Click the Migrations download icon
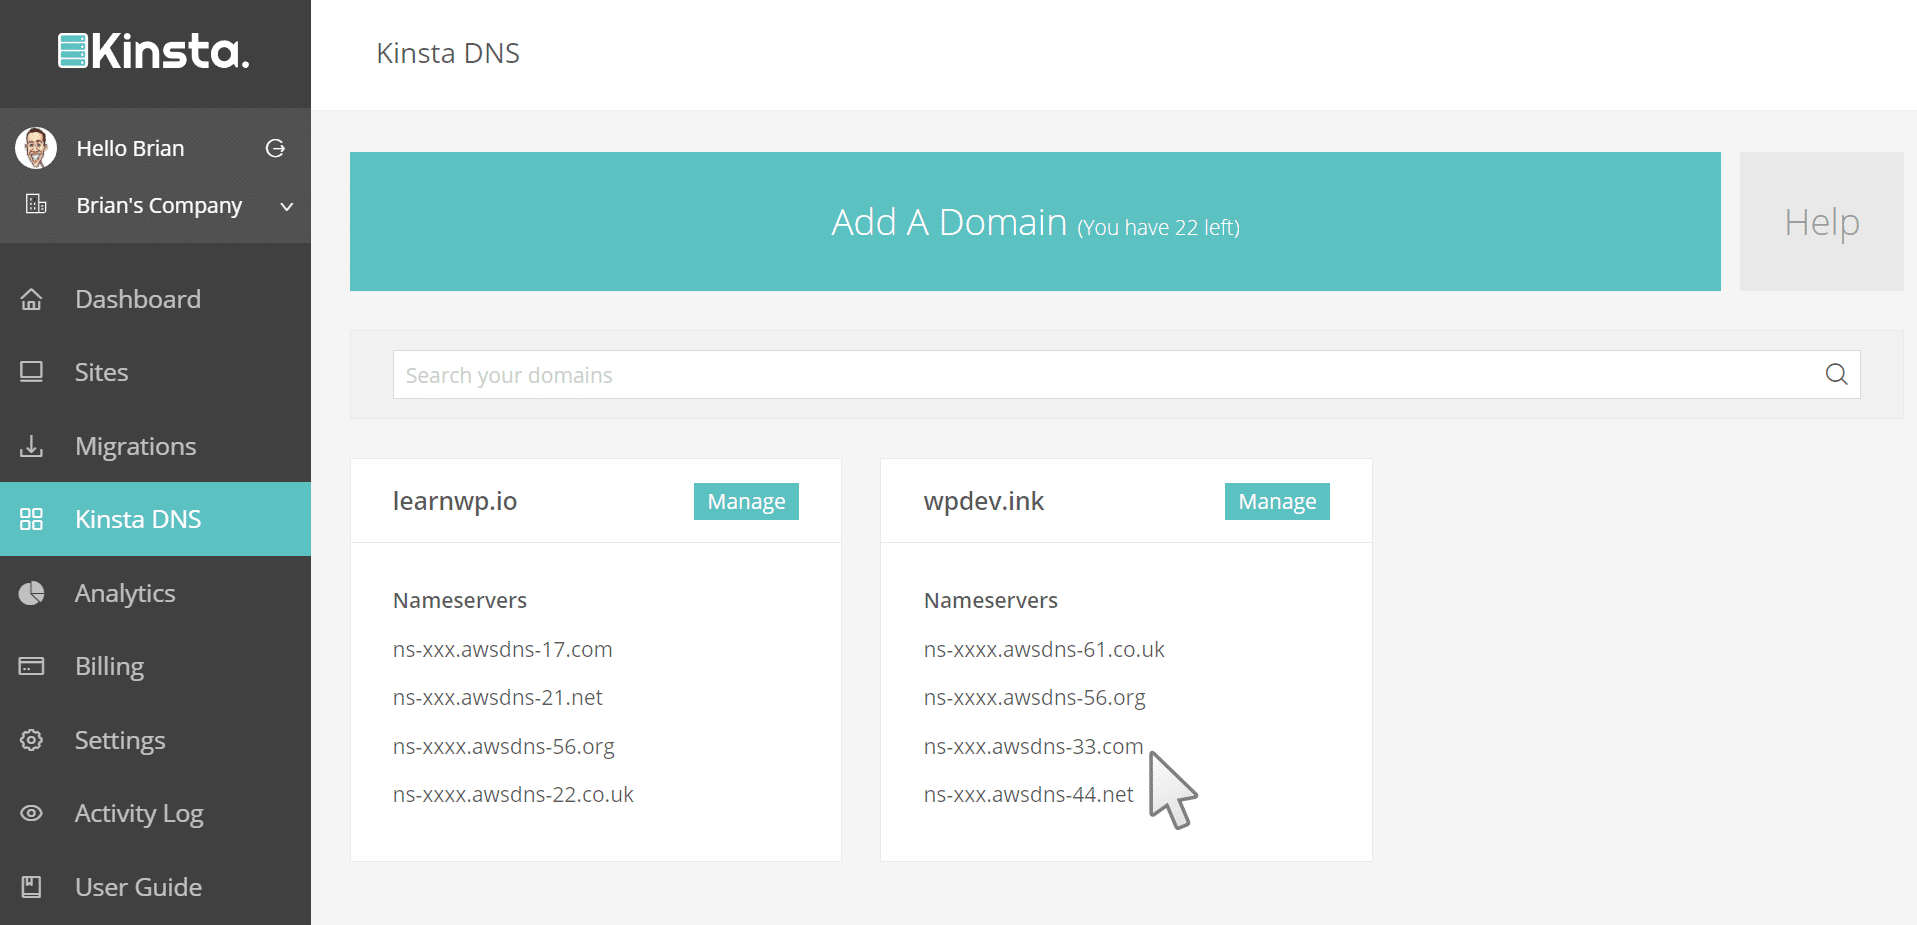Screen dimensions: 1917x925 coord(32,446)
